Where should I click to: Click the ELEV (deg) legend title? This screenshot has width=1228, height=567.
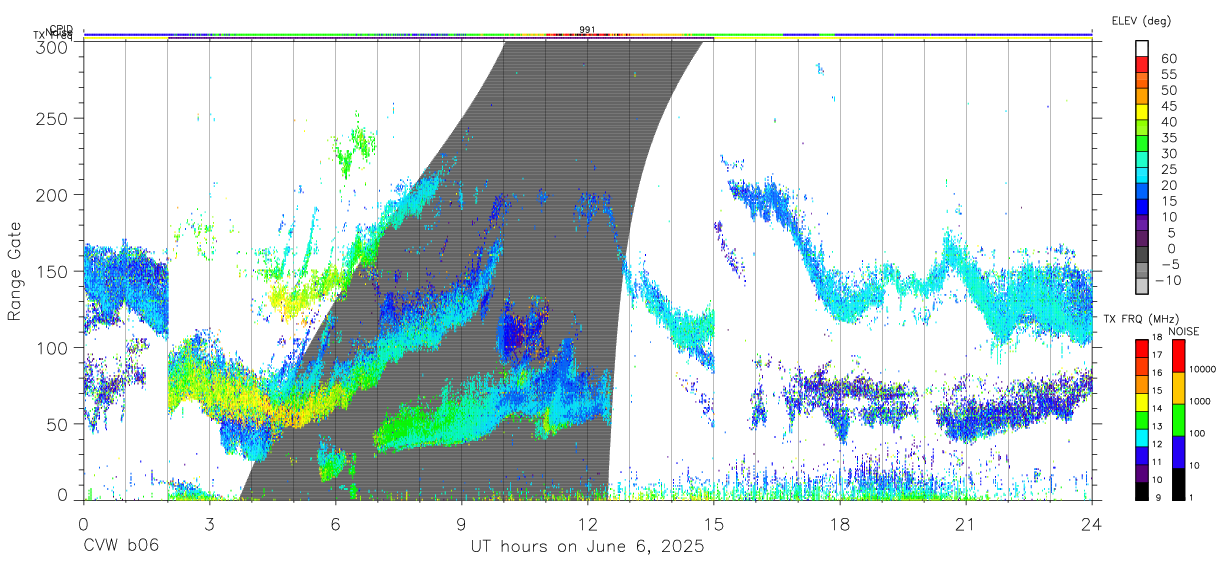click(1141, 20)
